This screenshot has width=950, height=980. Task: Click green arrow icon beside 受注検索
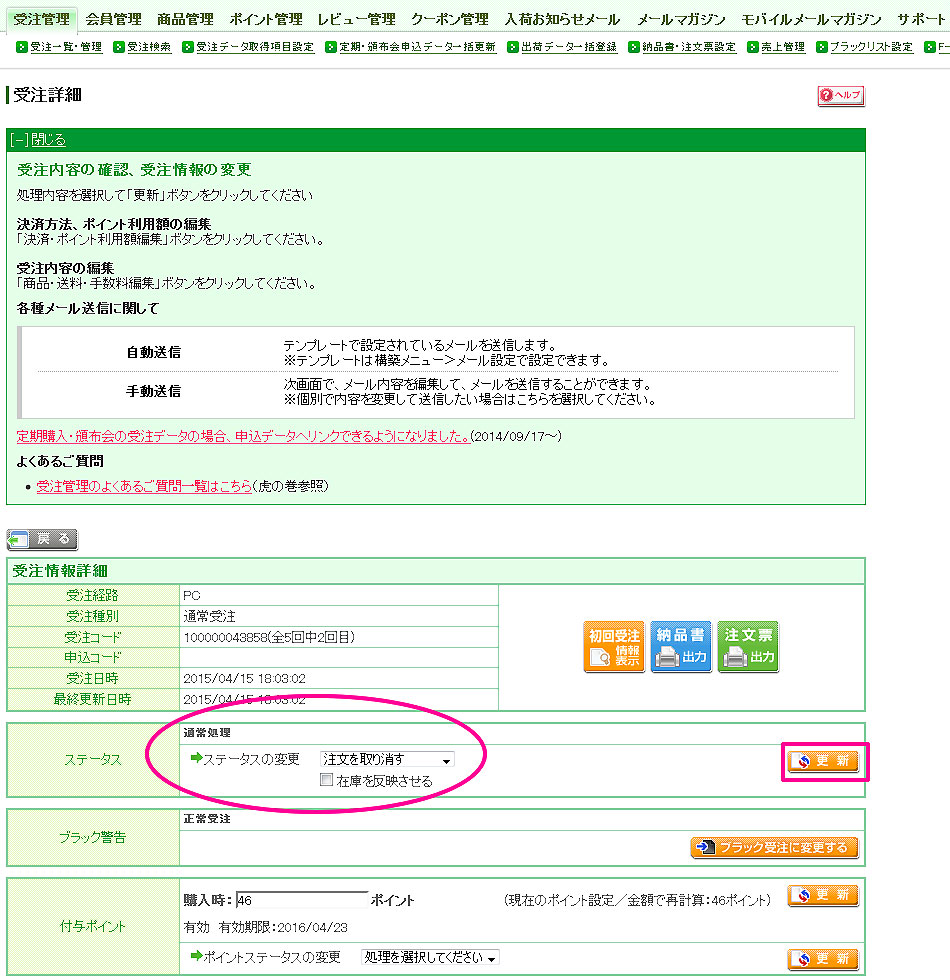119,47
